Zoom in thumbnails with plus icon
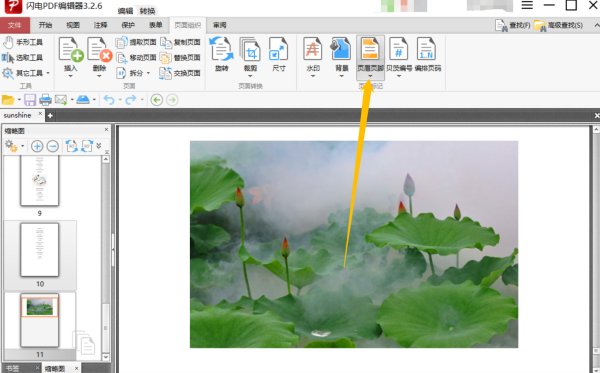 point(37,146)
